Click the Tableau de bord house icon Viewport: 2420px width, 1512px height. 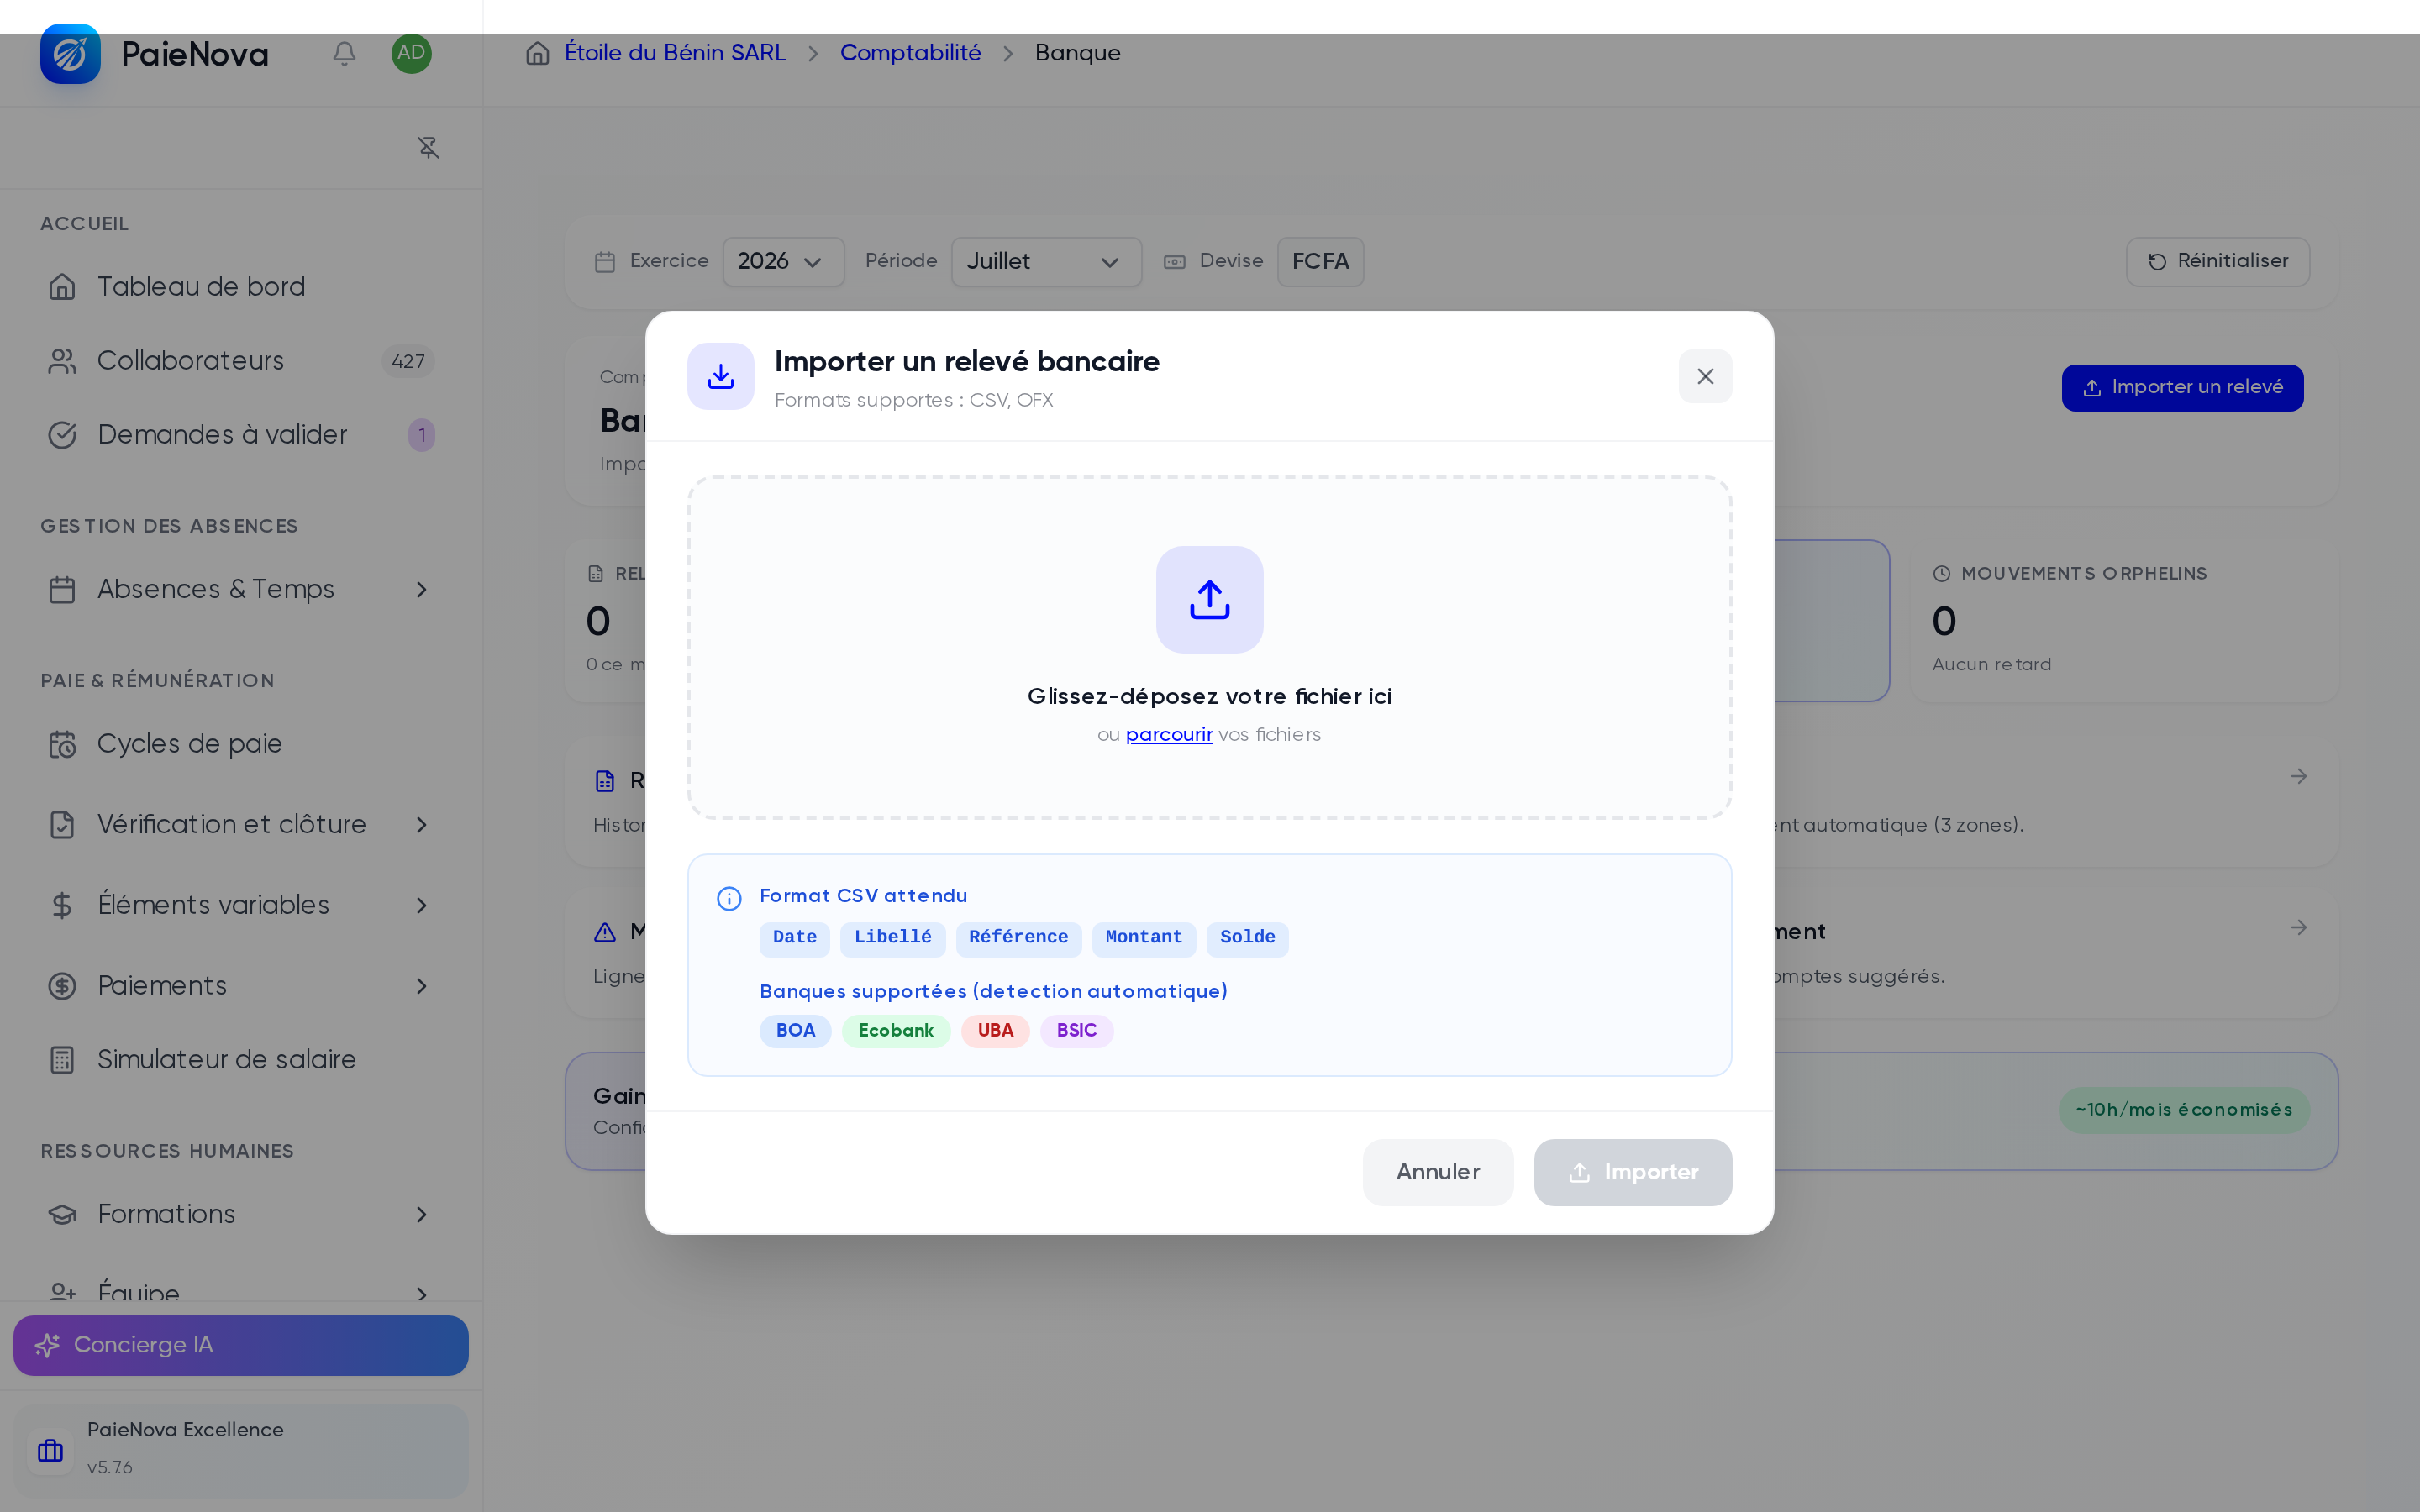(x=62, y=287)
